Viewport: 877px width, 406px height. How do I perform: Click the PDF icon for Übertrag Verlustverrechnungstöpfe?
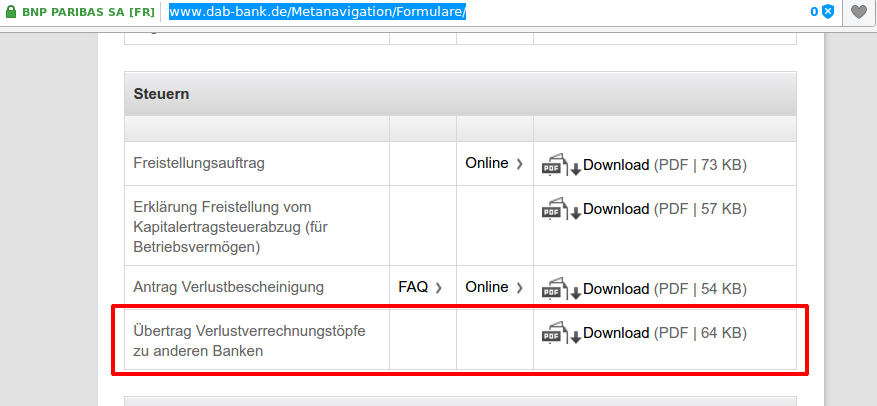pos(559,333)
